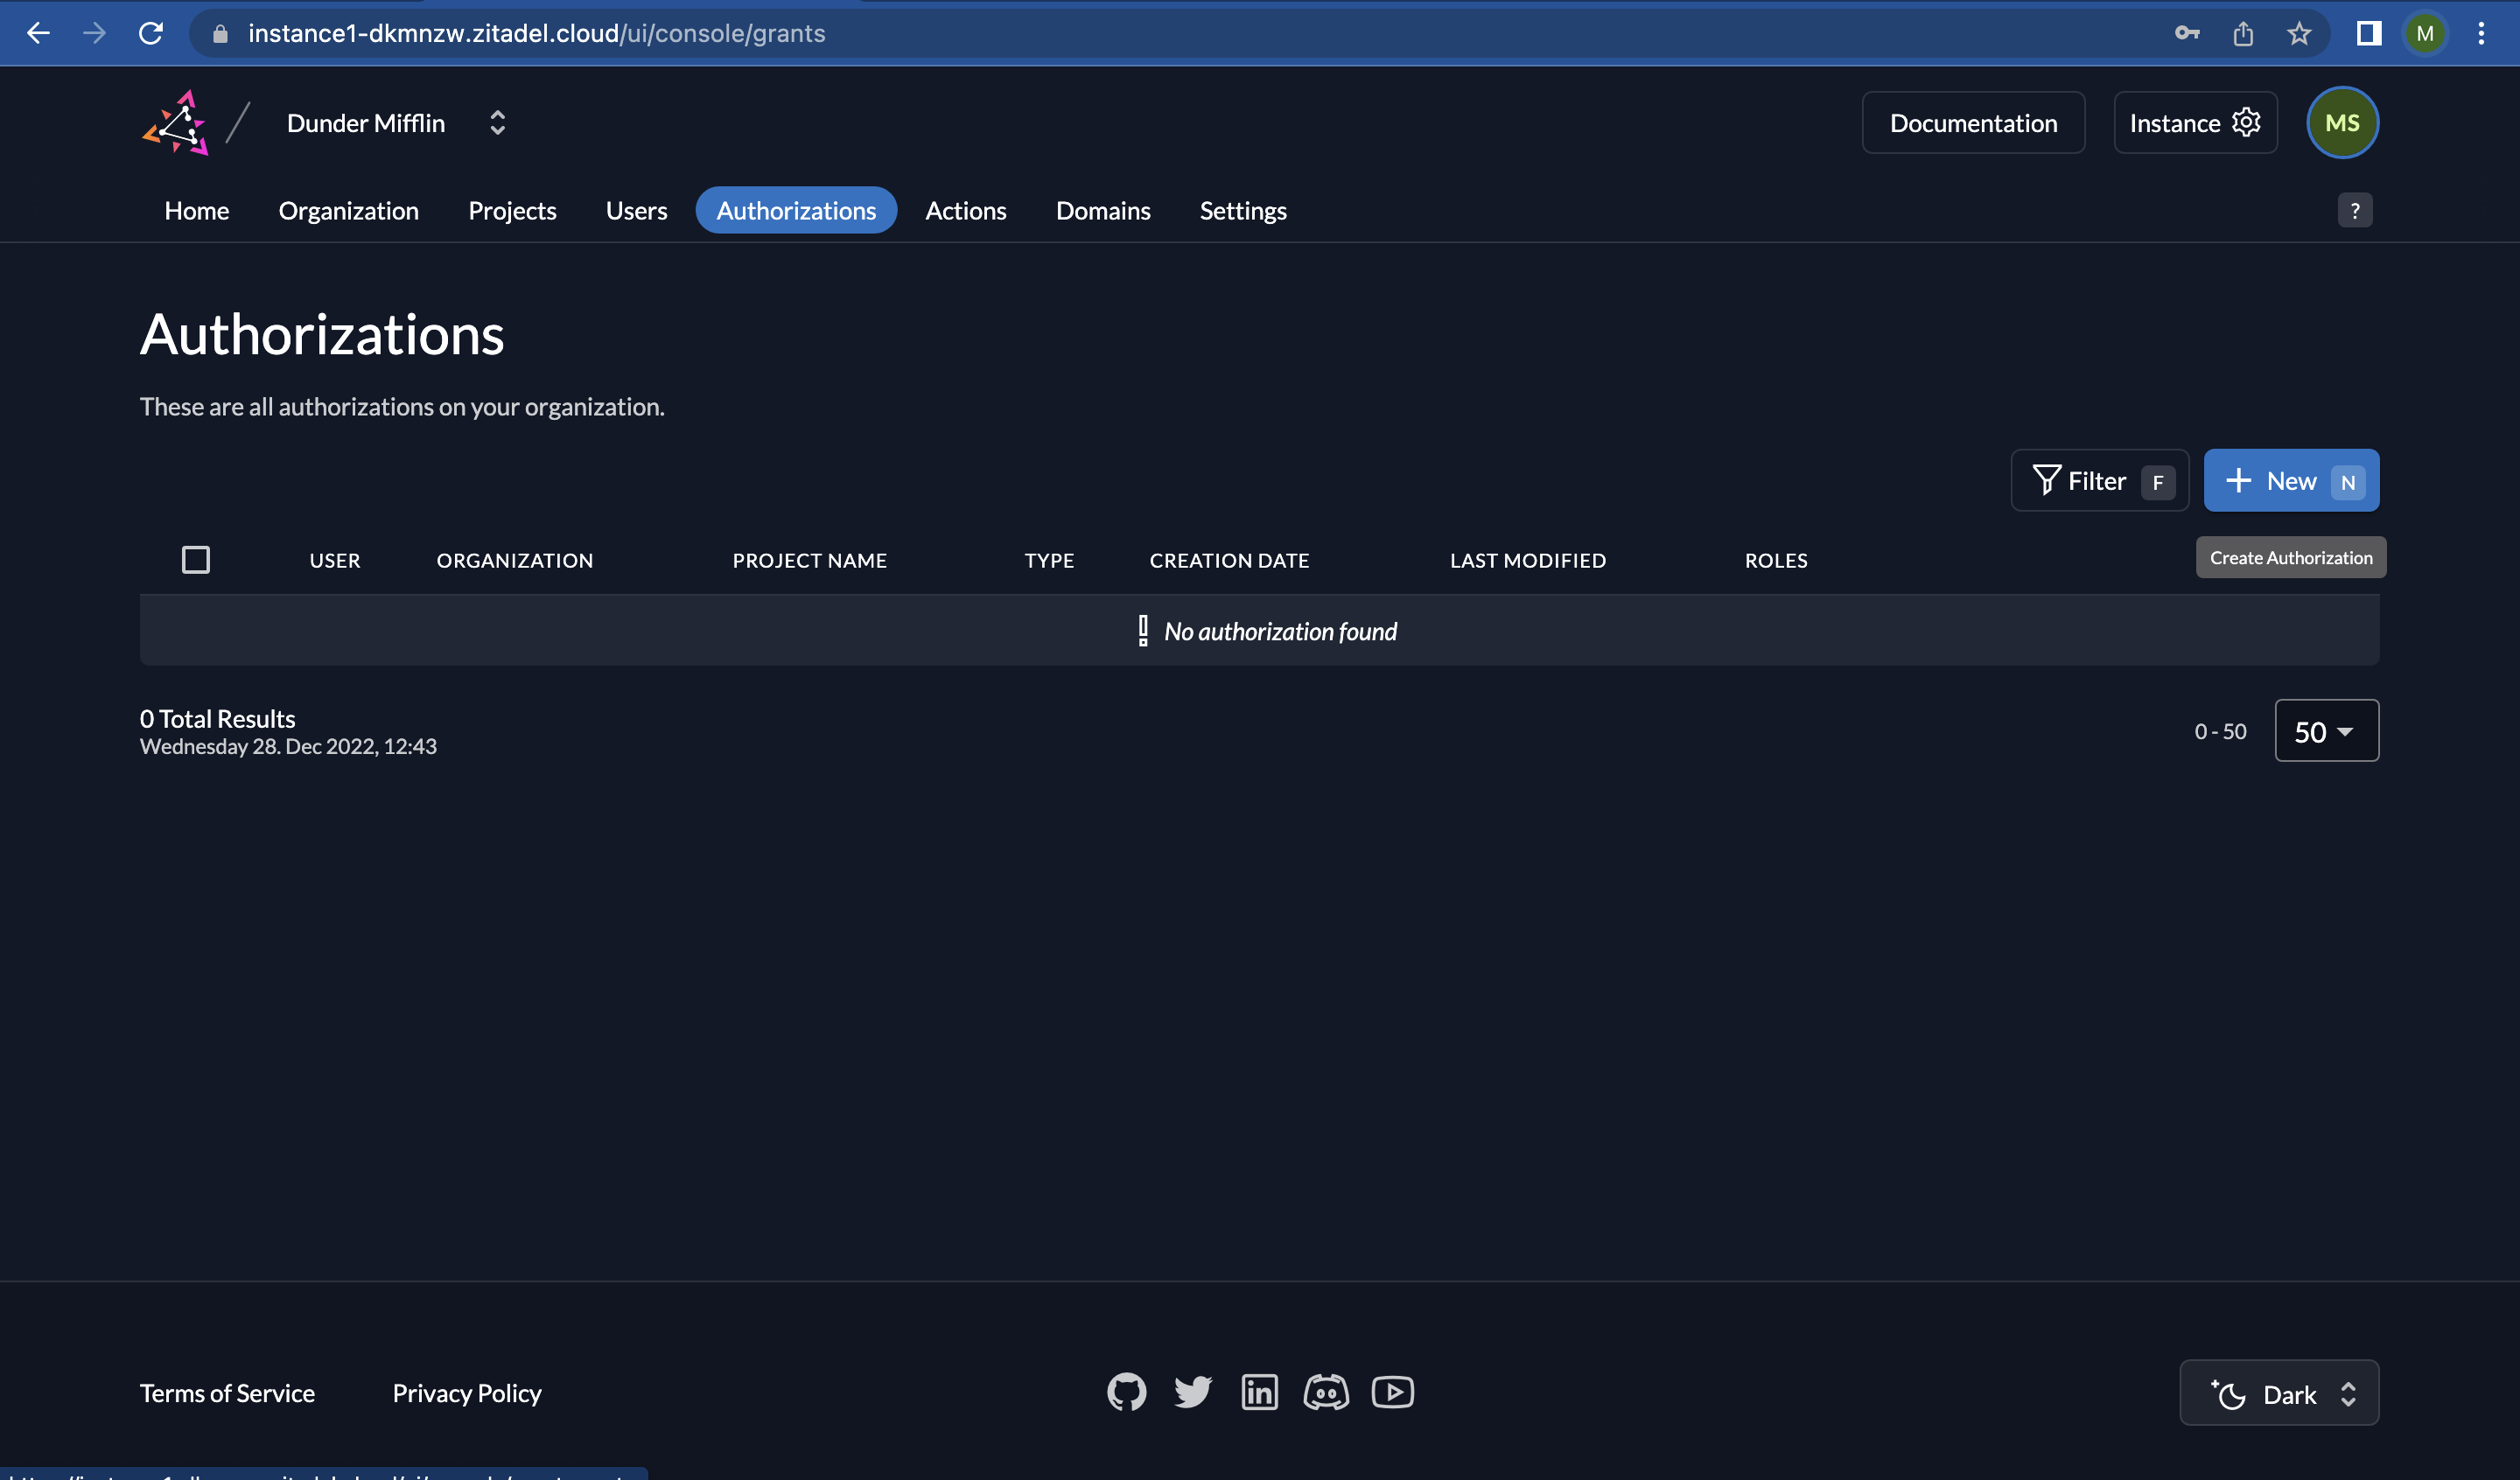Image resolution: width=2520 pixels, height=1480 pixels.
Task: Open the LinkedIn icon link in footer
Action: click(x=1259, y=1392)
